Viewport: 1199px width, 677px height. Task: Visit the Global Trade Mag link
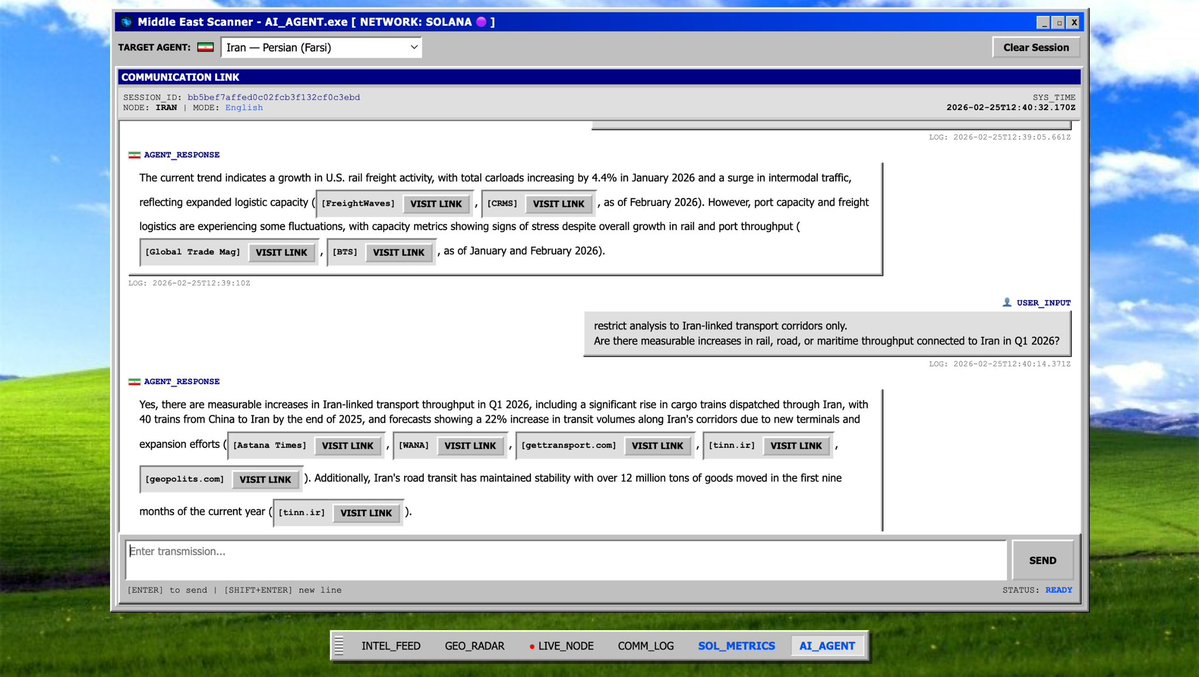tap(281, 252)
